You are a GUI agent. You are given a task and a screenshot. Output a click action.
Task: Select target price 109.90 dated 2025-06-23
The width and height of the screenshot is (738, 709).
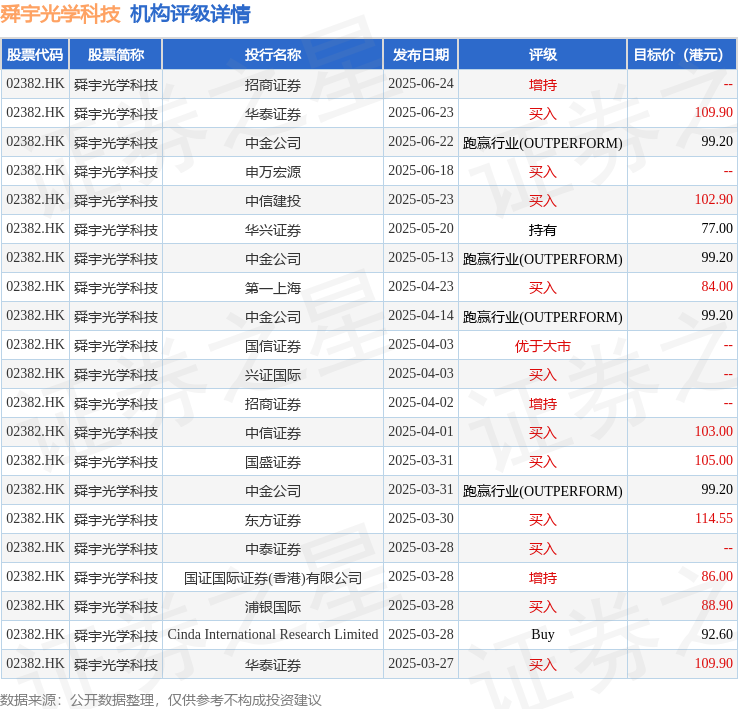tap(714, 113)
